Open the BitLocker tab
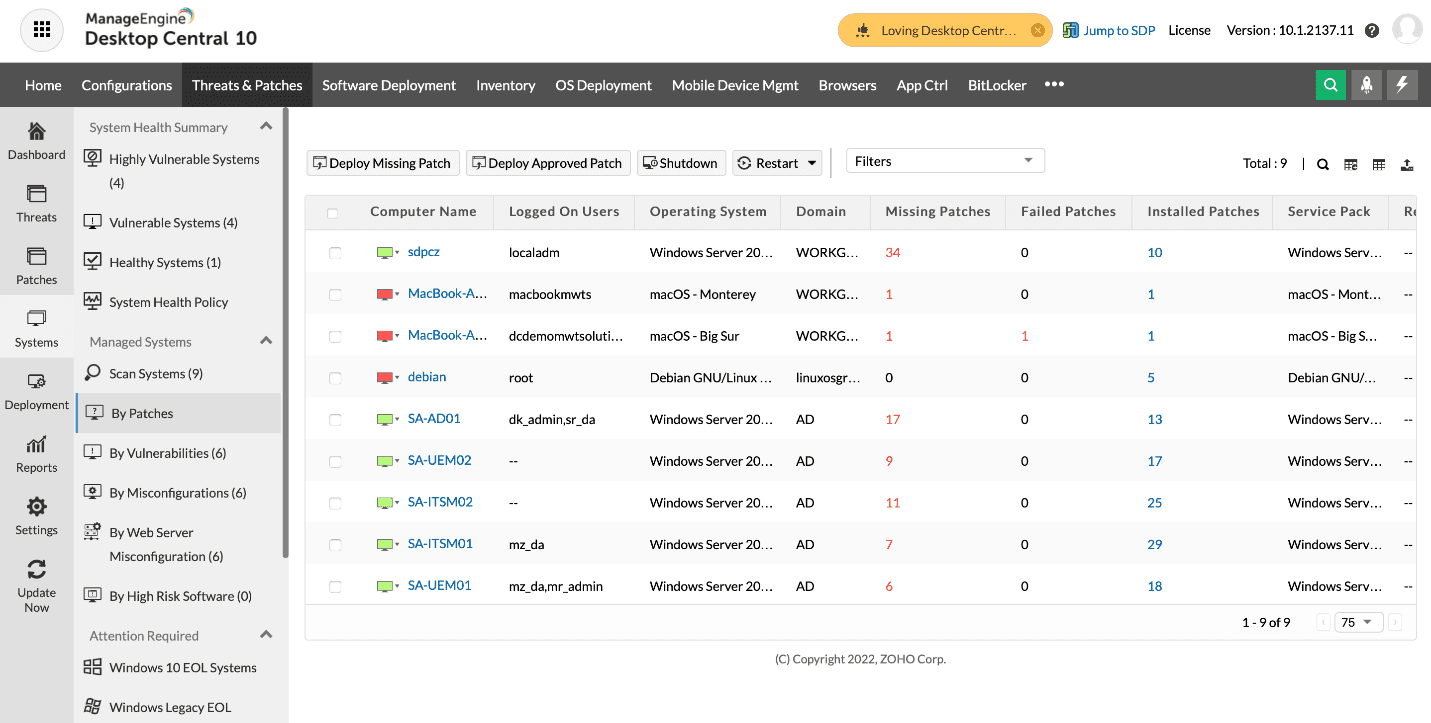Screen dimensions: 1431x723 997,85
